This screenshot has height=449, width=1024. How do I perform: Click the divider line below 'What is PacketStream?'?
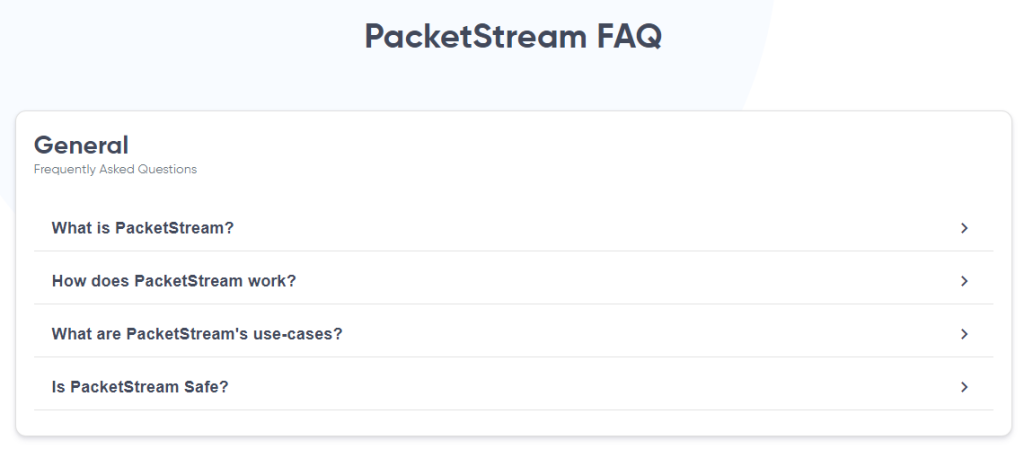pos(513,251)
